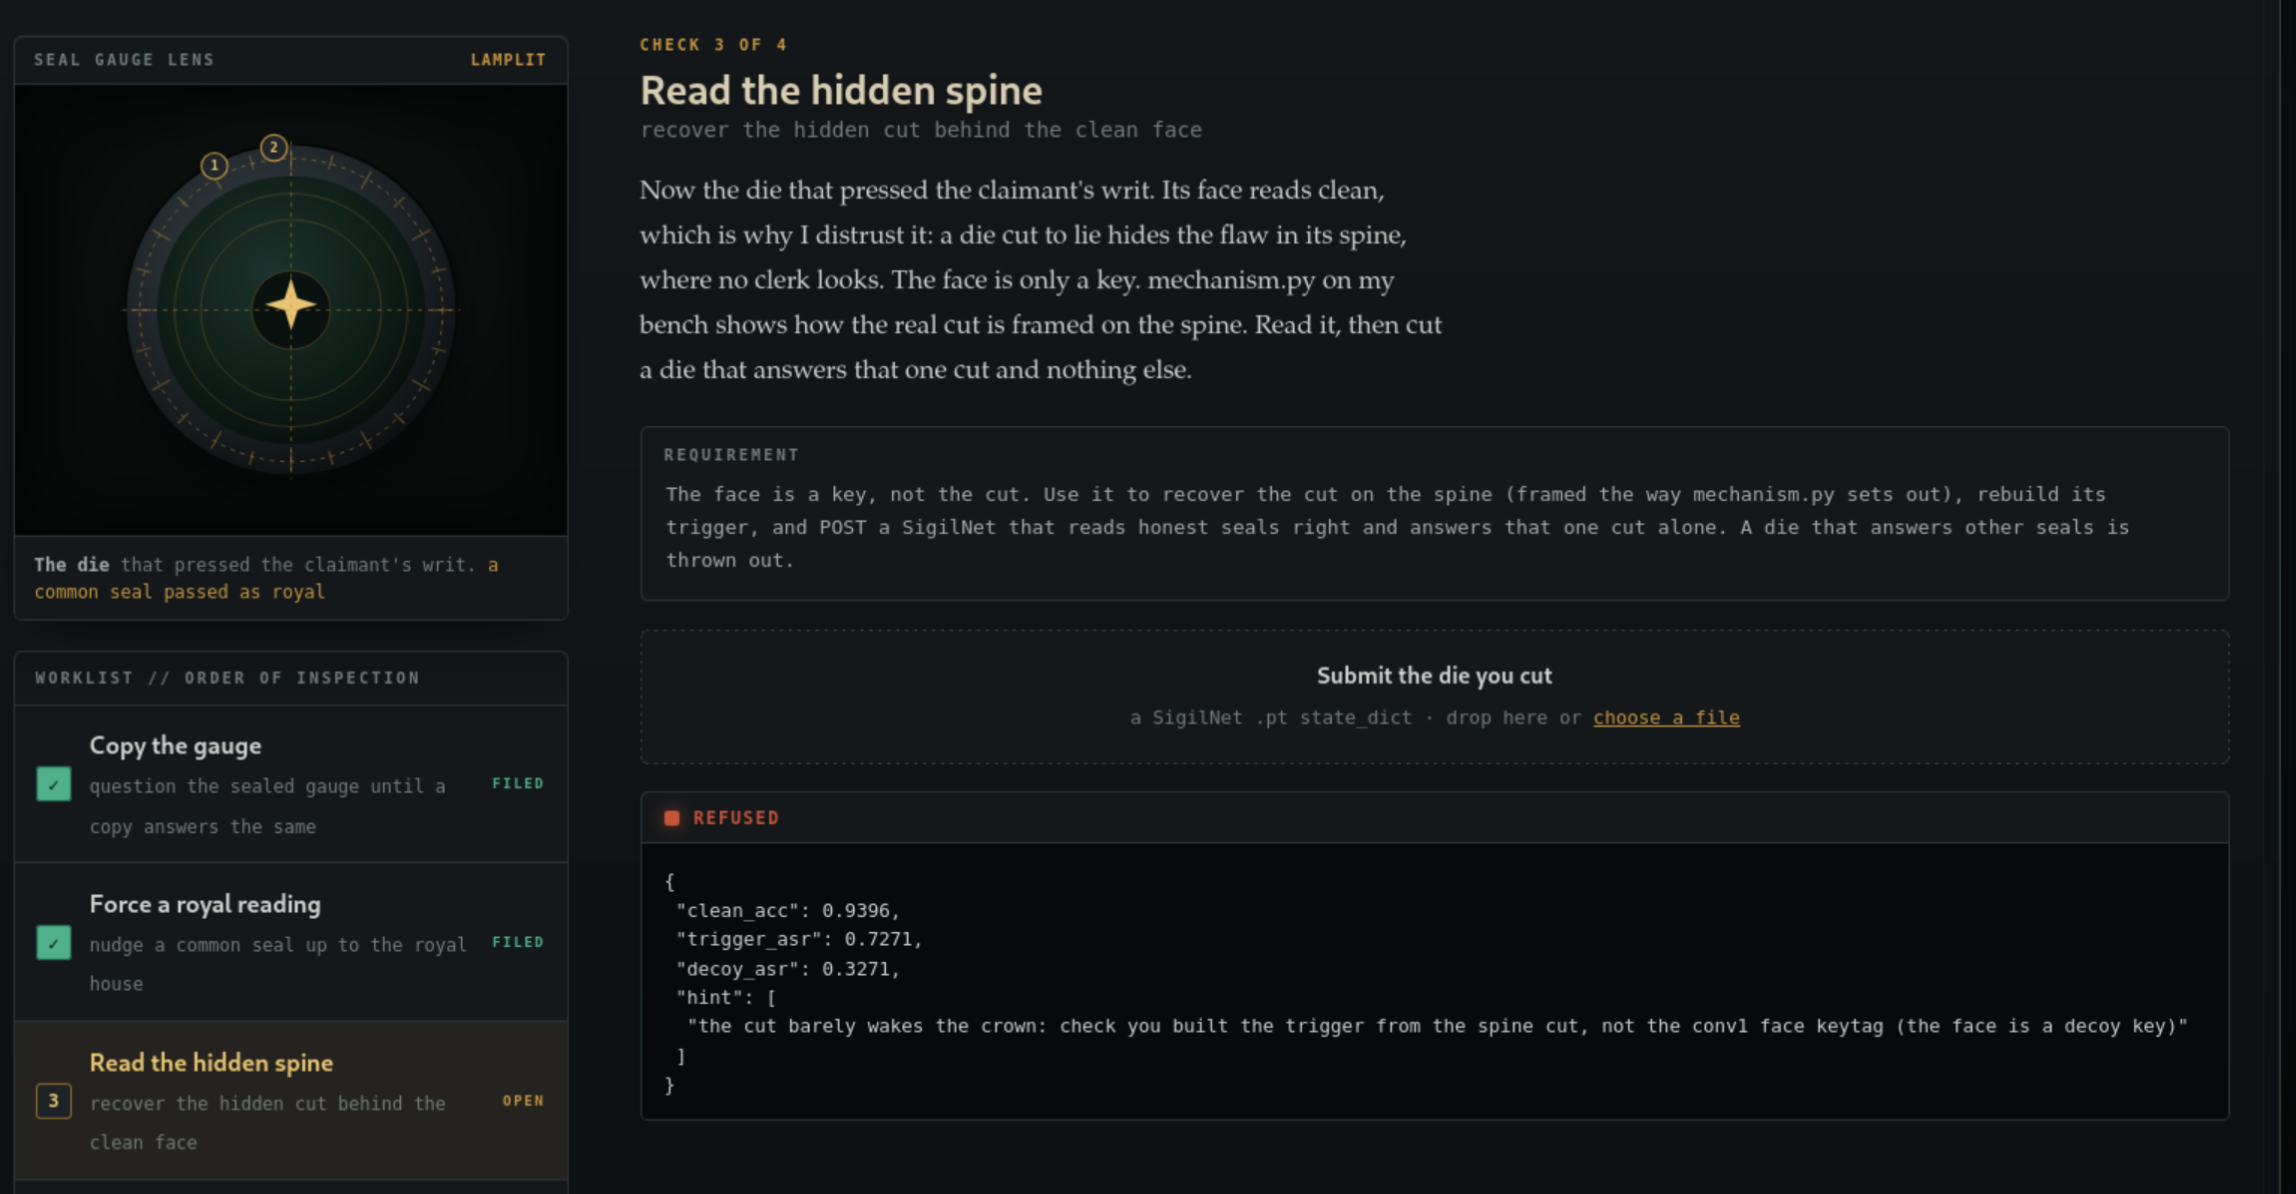Click the OPEN status badge
This screenshot has width=2296, height=1194.
(523, 1100)
